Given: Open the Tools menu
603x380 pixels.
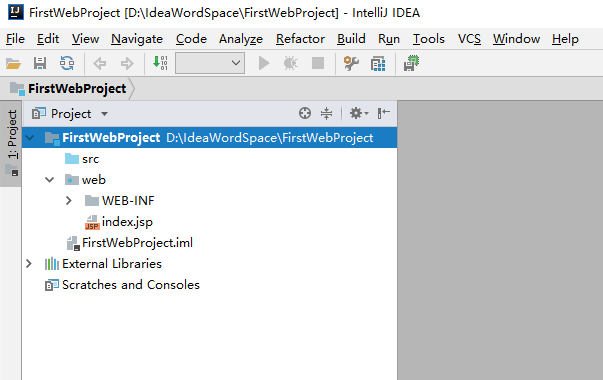Looking at the screenshot, I should (429, 39).
